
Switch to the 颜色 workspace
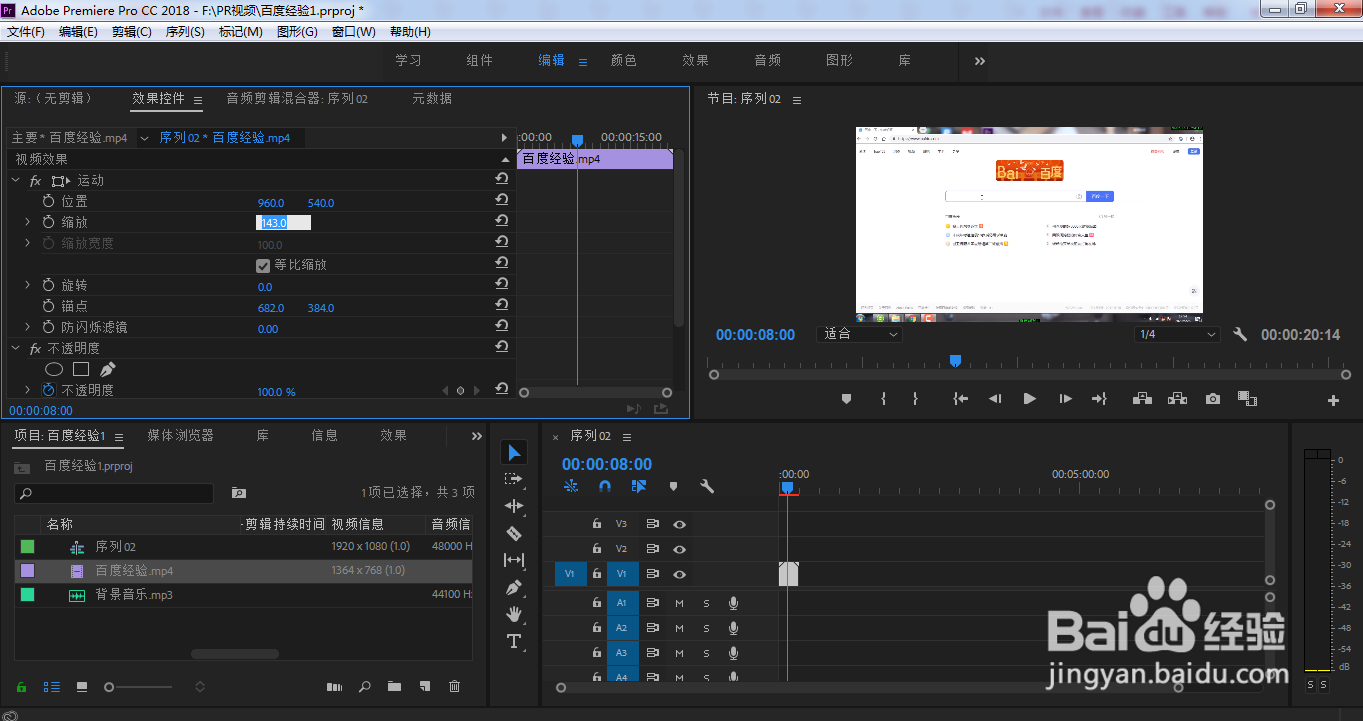click(624, 61)
